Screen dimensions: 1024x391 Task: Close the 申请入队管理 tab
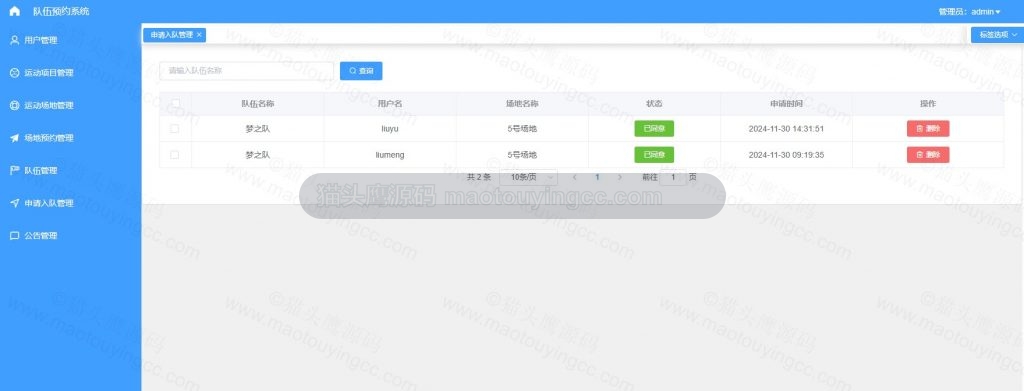click(199, 35)
